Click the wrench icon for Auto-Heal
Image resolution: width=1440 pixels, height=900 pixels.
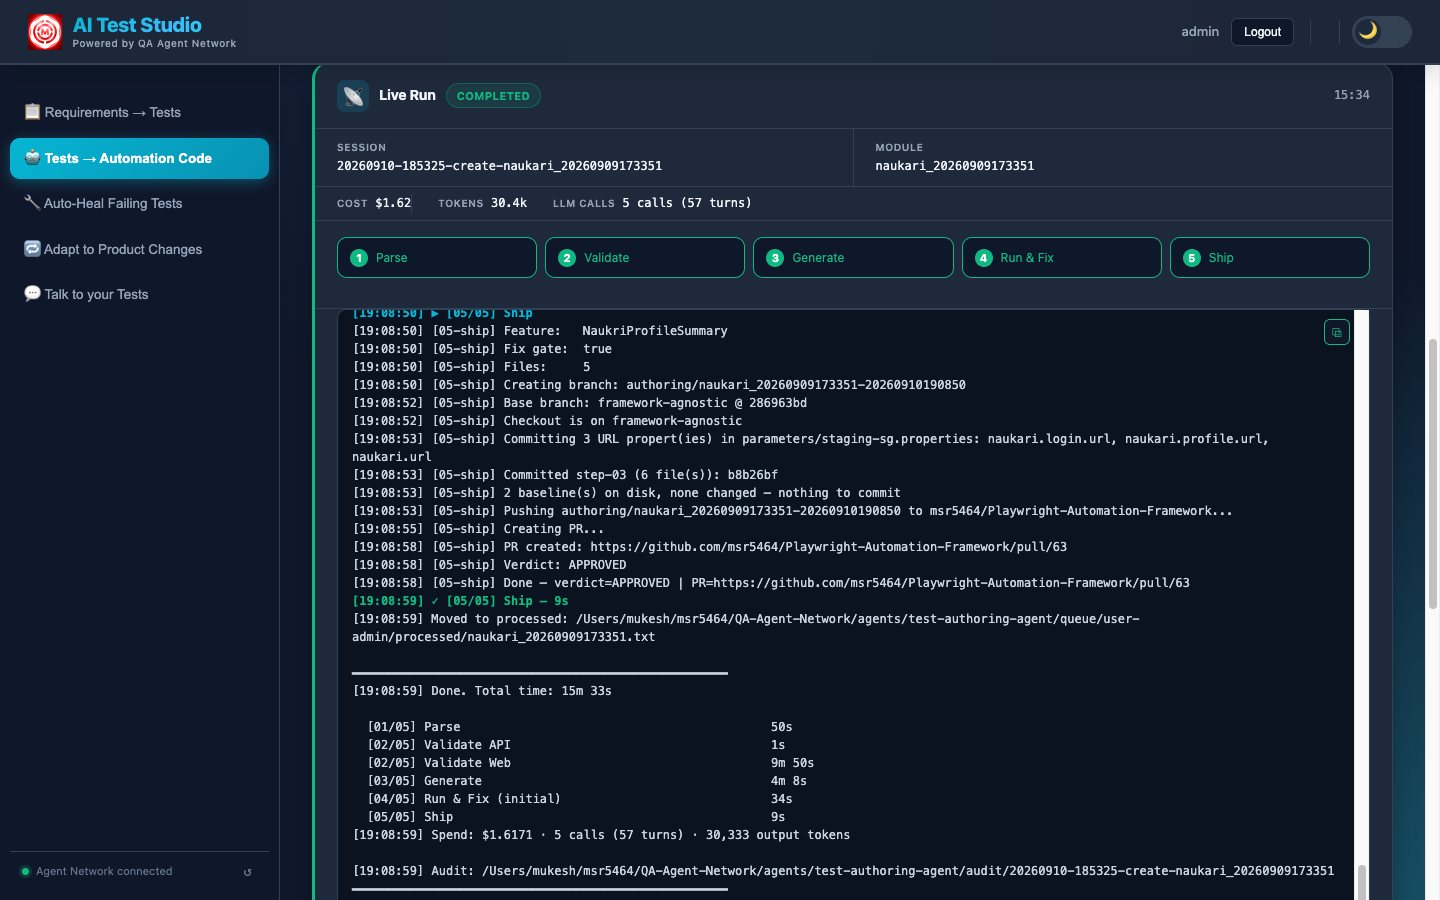click(32, 202)
